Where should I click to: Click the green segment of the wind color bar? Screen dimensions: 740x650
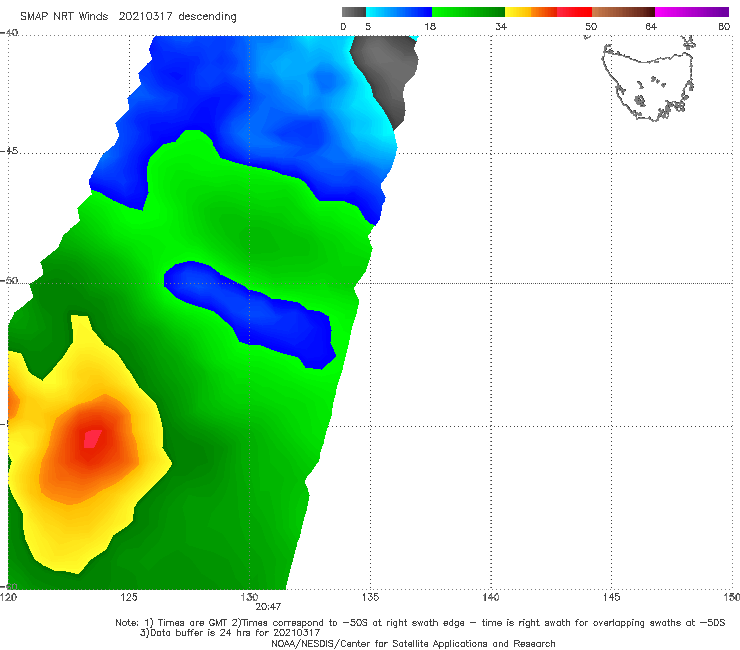click(x=468, y=12)
